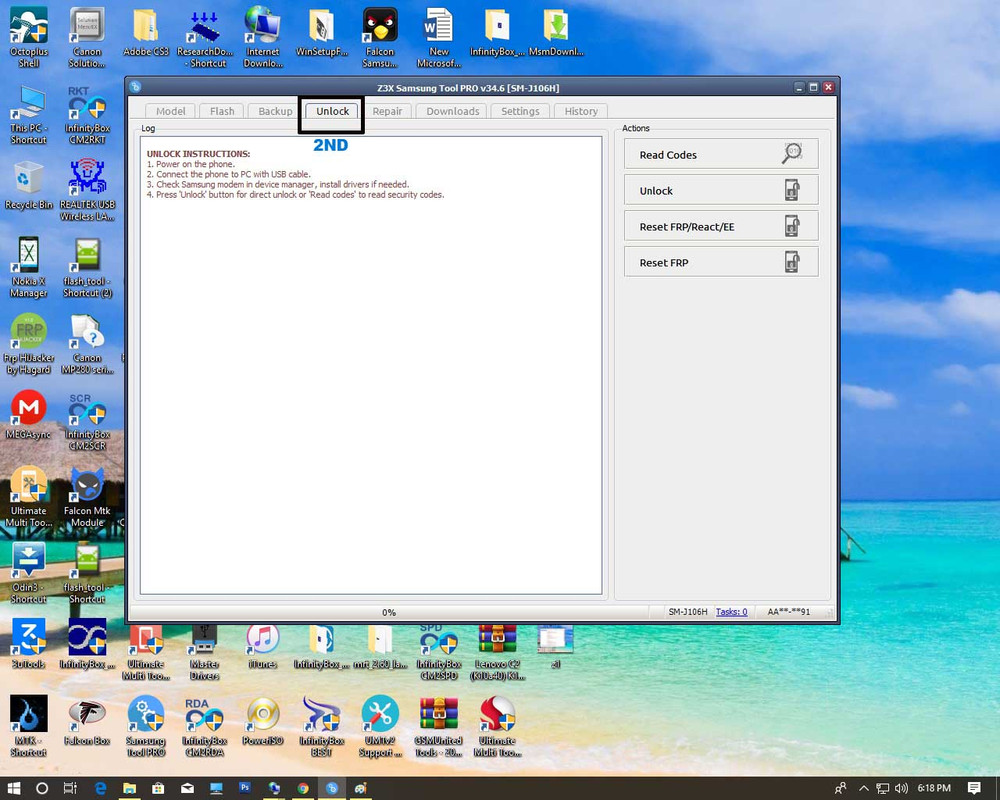Image resolution: width=1000 pixels, height=800 pixels.
Task: Switch to the Downloads tab
Action: [x=452, y=111]
